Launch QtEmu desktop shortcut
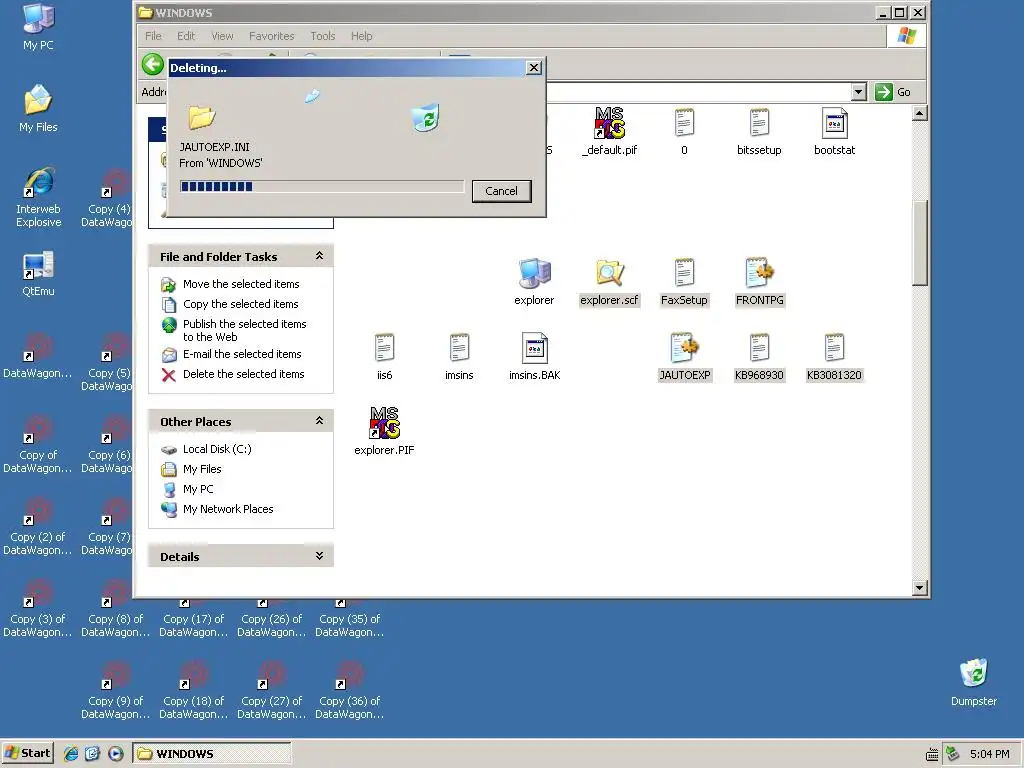Viewport: 1024px width, 768px height. click(x=38, y=274)
